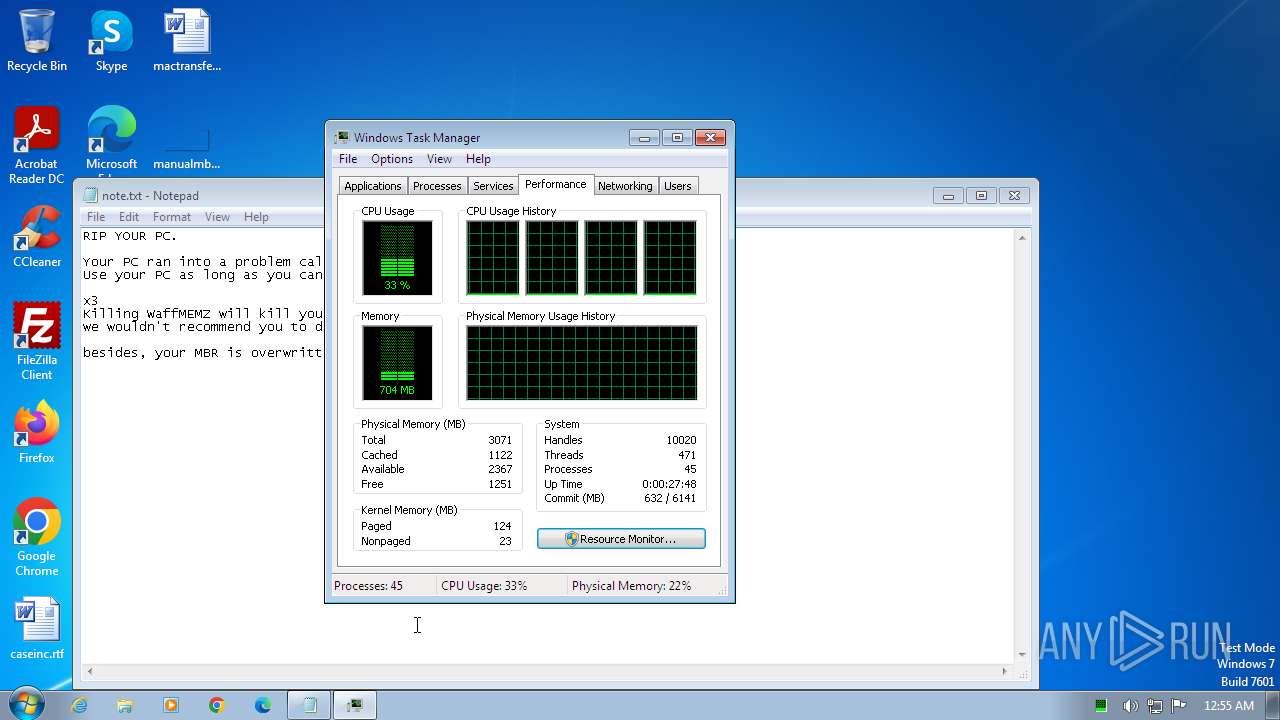Open the Task Manager View menu

(439, 159)
